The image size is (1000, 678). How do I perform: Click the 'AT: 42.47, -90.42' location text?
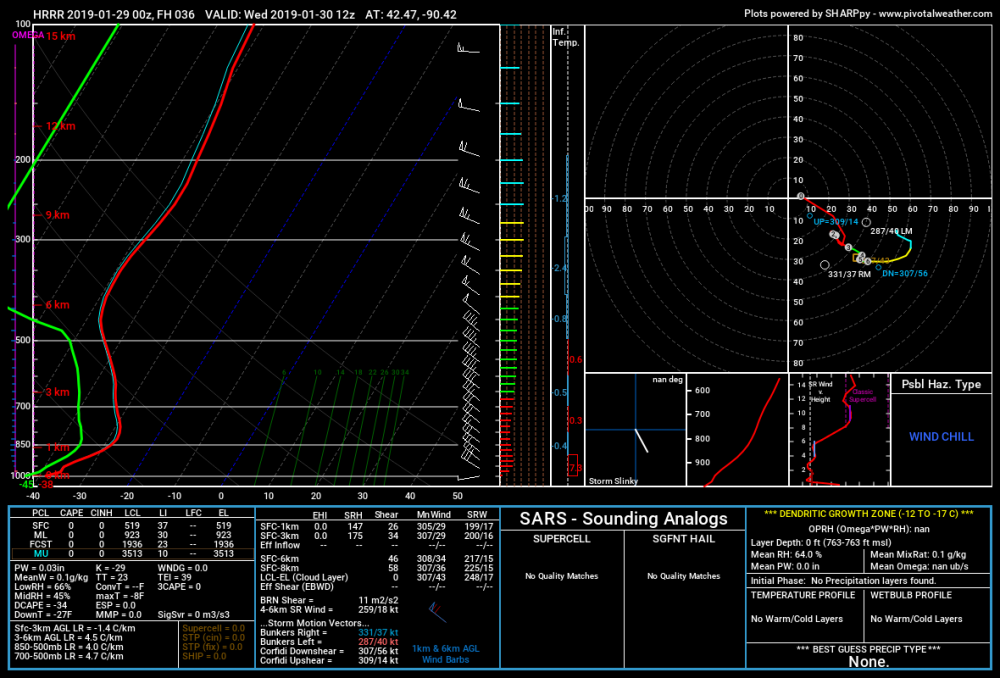[x=411, y=14]
